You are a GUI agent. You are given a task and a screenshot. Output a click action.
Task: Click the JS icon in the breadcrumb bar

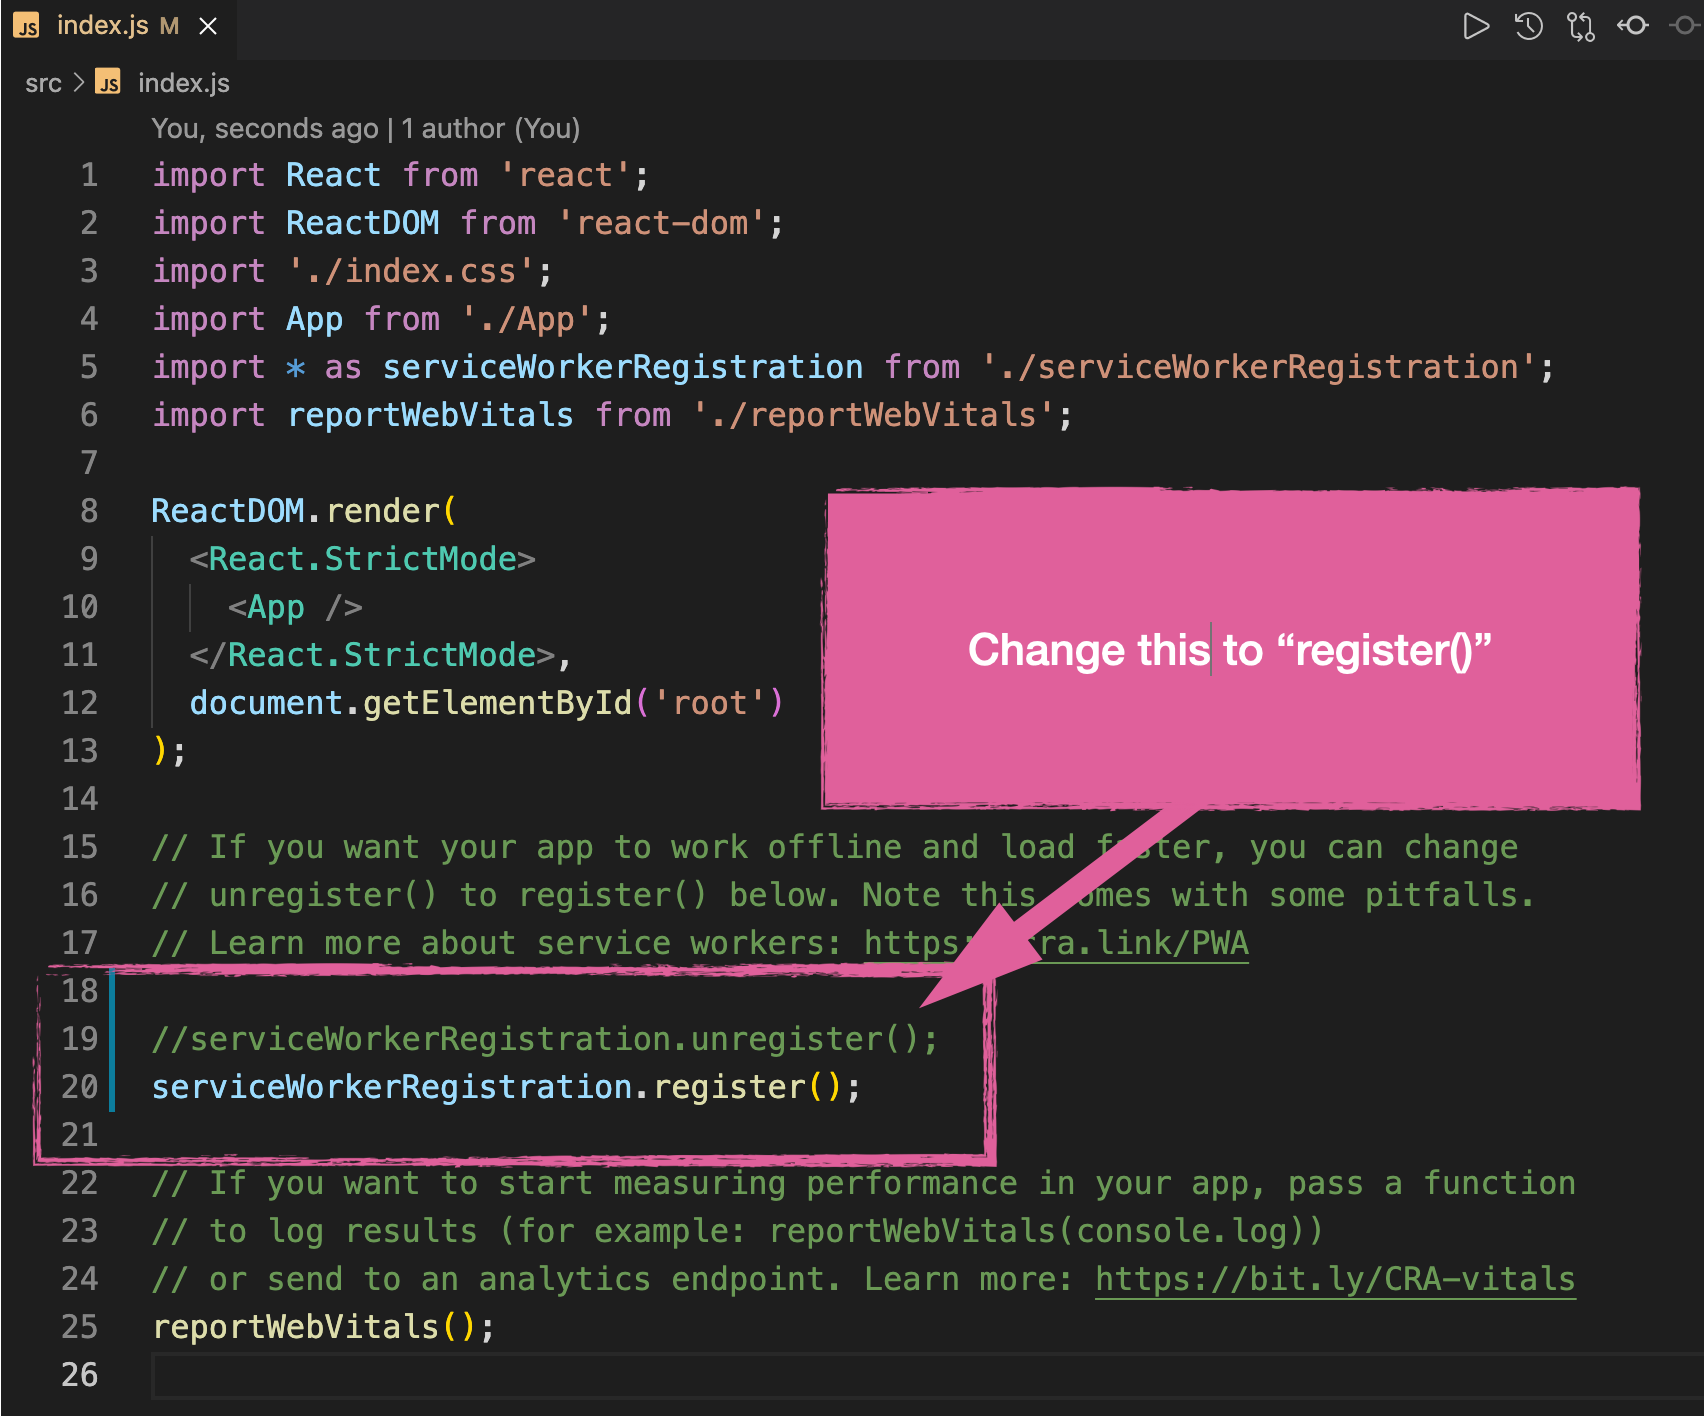click(108, 82)
